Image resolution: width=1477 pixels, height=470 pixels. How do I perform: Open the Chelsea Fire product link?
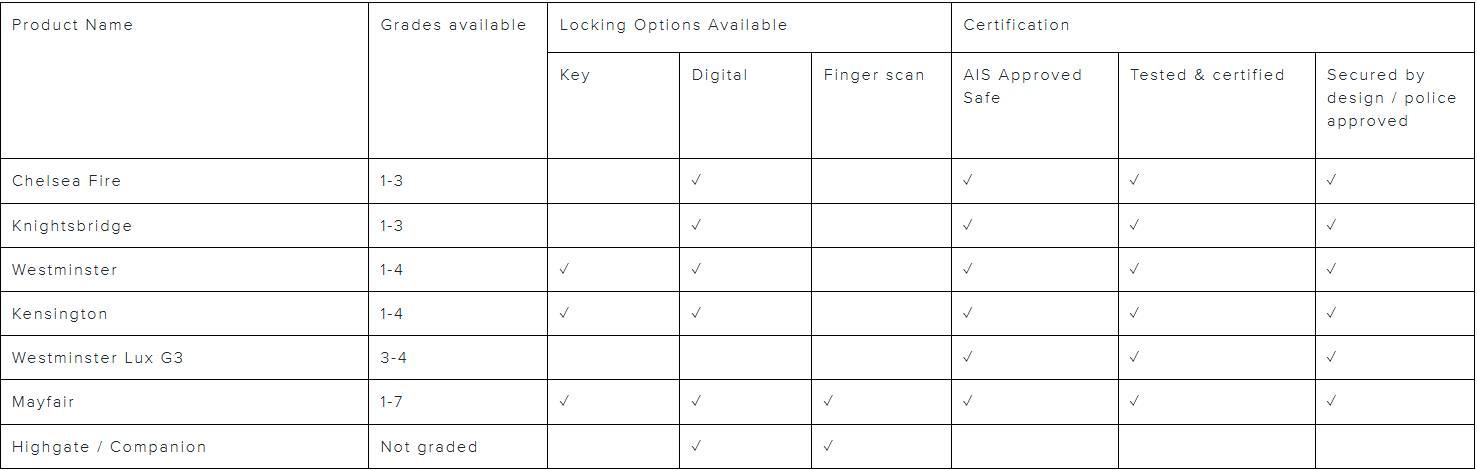[x=66, y=181]
